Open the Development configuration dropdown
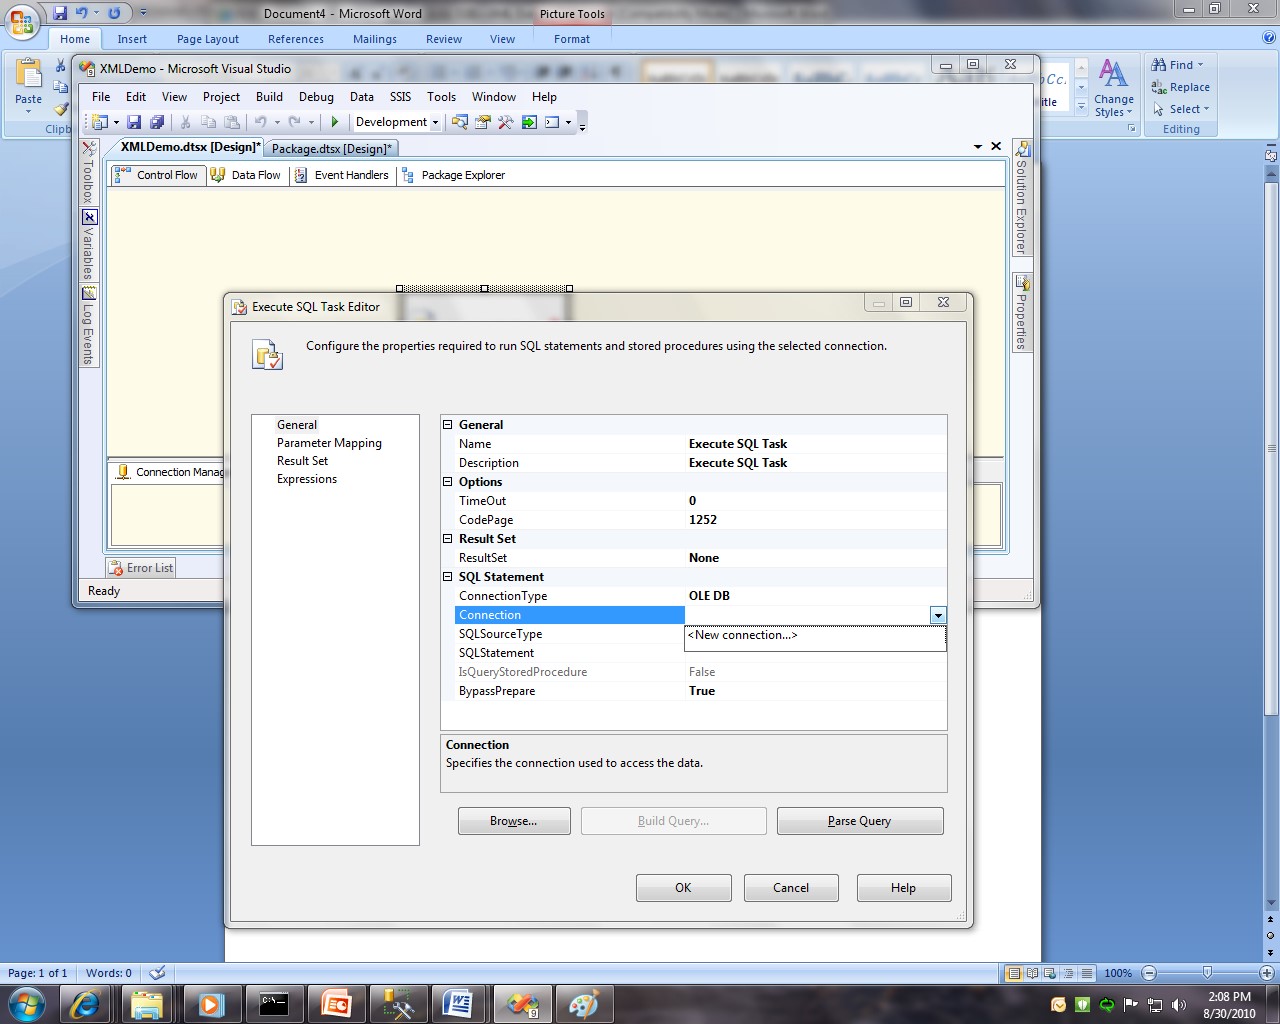Screen dimensions: 1280x1024 point(435,122)
